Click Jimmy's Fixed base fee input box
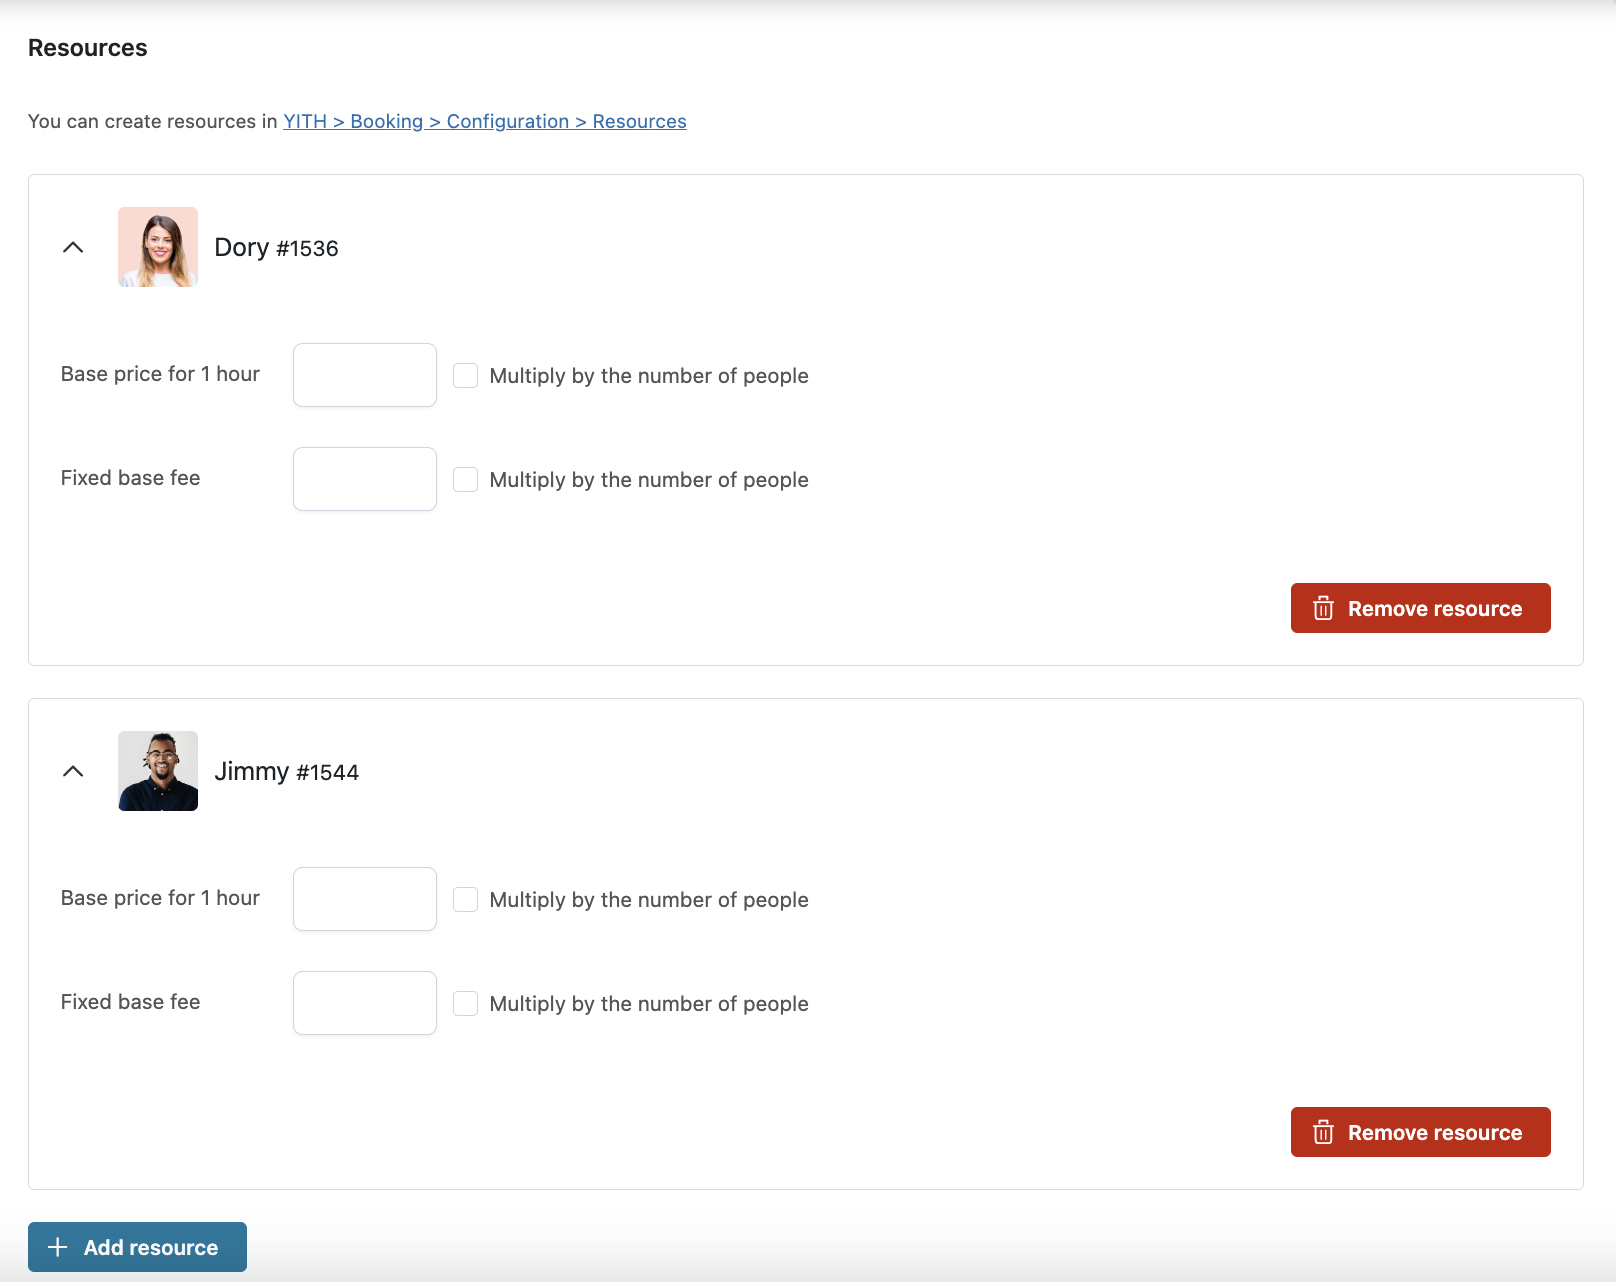Screen dimensions: 1616x1282 tap(365, 1003)
